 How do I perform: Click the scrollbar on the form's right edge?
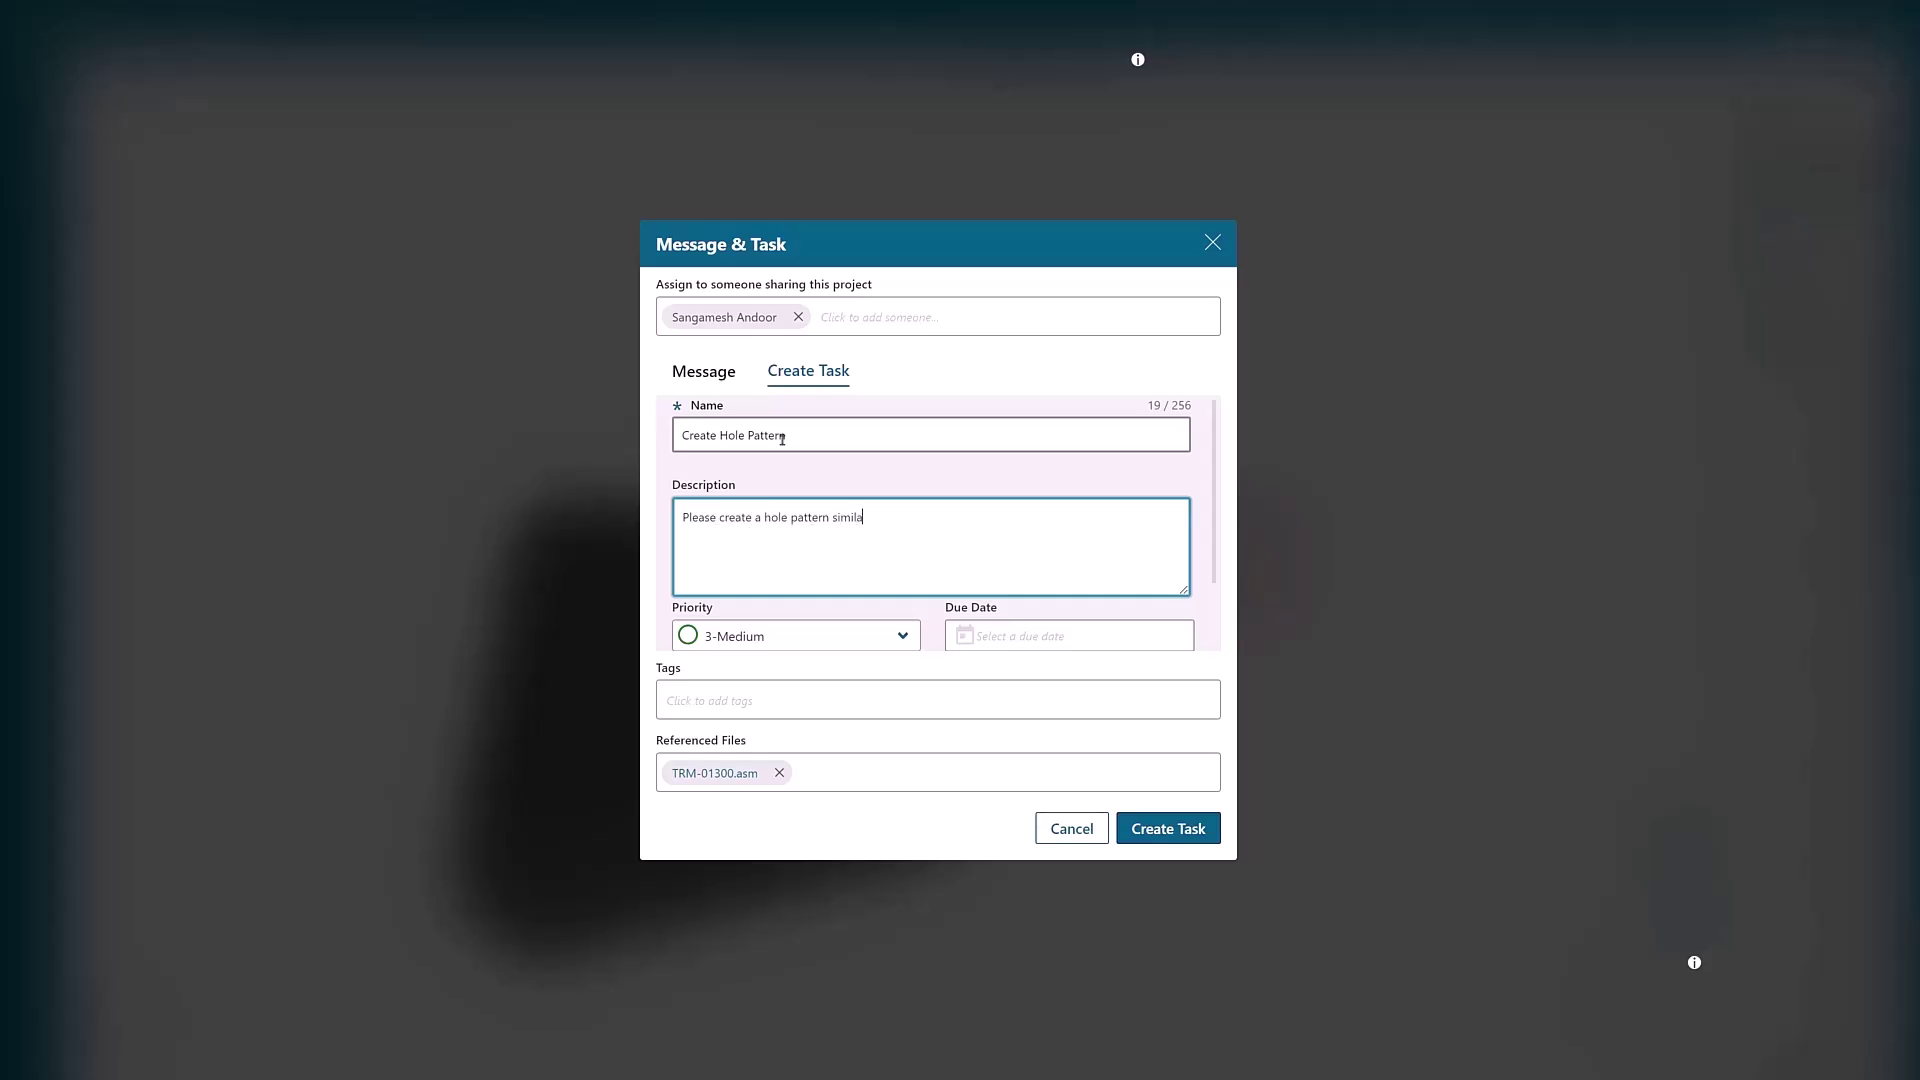click(x=1213, y=500)
